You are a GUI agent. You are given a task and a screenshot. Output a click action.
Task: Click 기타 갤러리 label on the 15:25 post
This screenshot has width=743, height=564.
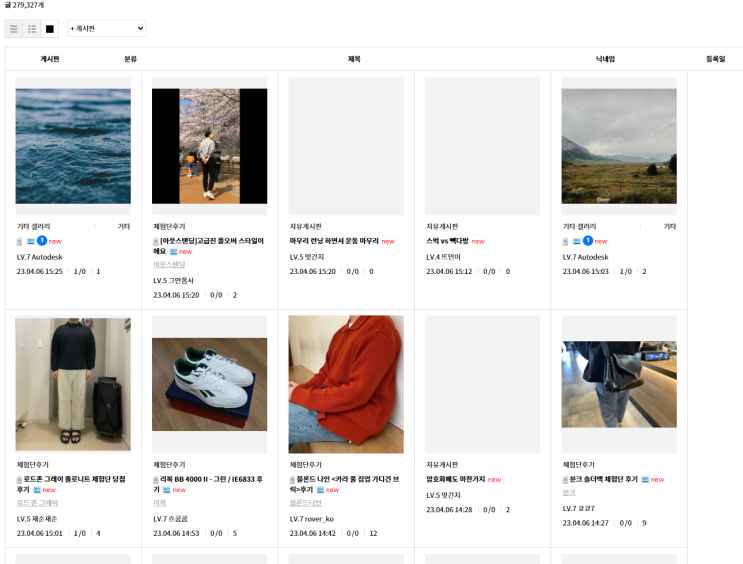click(34, 227)
